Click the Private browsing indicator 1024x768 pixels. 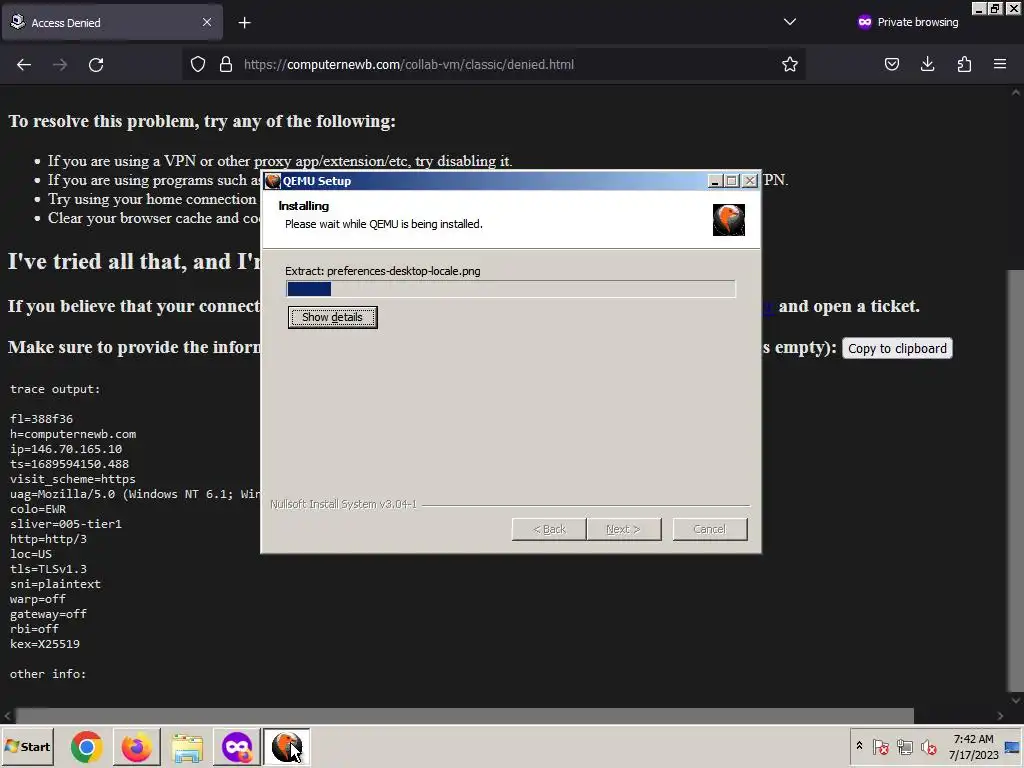[x=908, y=22]
